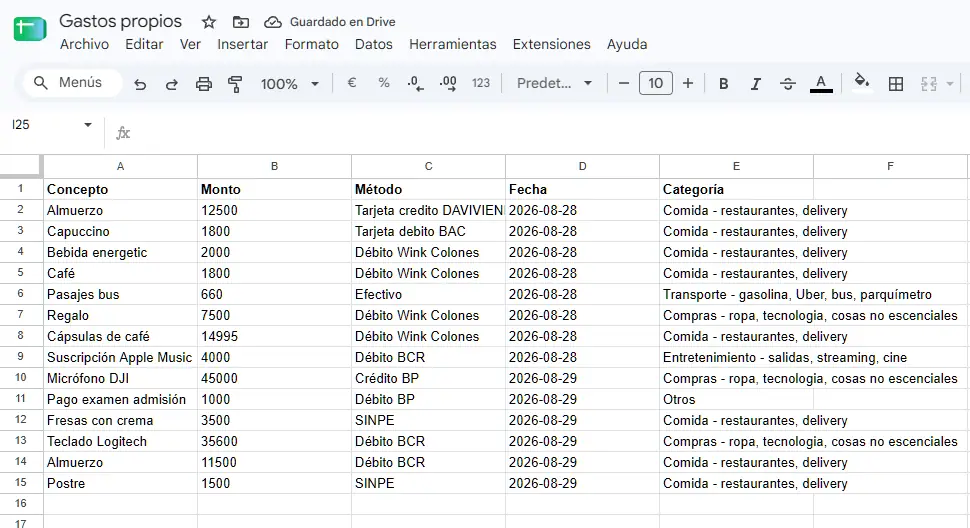Star the Gastos propios document
Viewport: 970px width, 528px height.
209,22
